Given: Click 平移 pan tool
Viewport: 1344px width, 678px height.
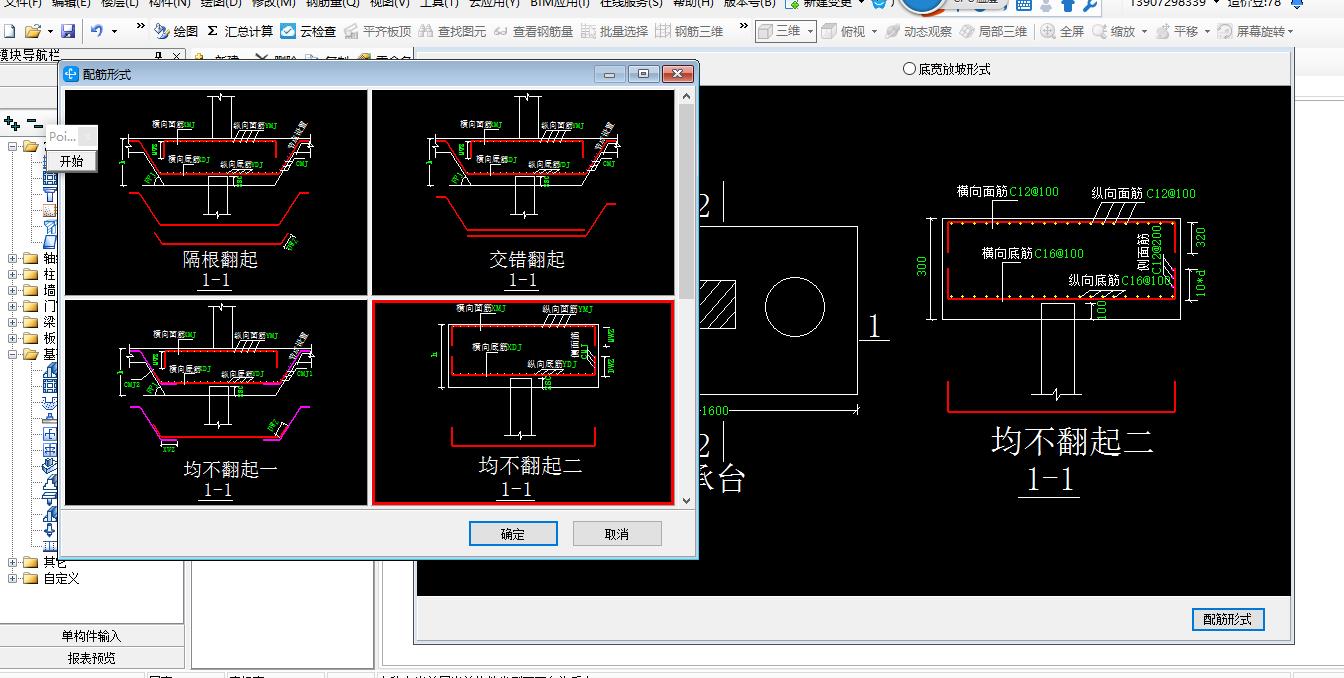Looking at the screenshot, I should point(1176,31).
